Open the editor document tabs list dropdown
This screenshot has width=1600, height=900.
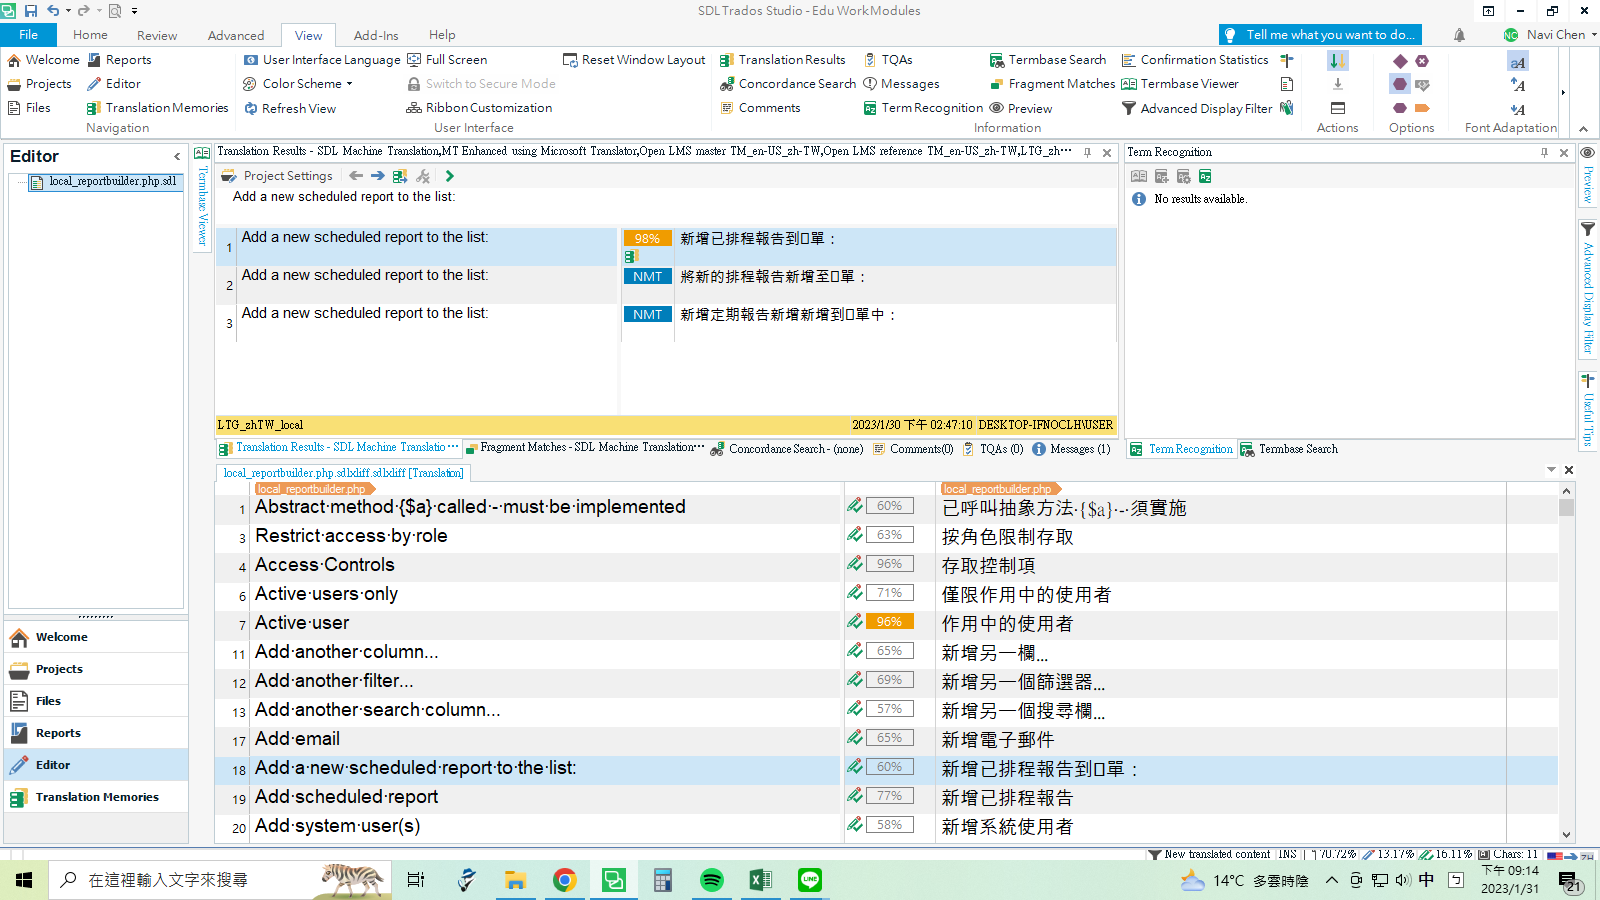coord(1551,470)
